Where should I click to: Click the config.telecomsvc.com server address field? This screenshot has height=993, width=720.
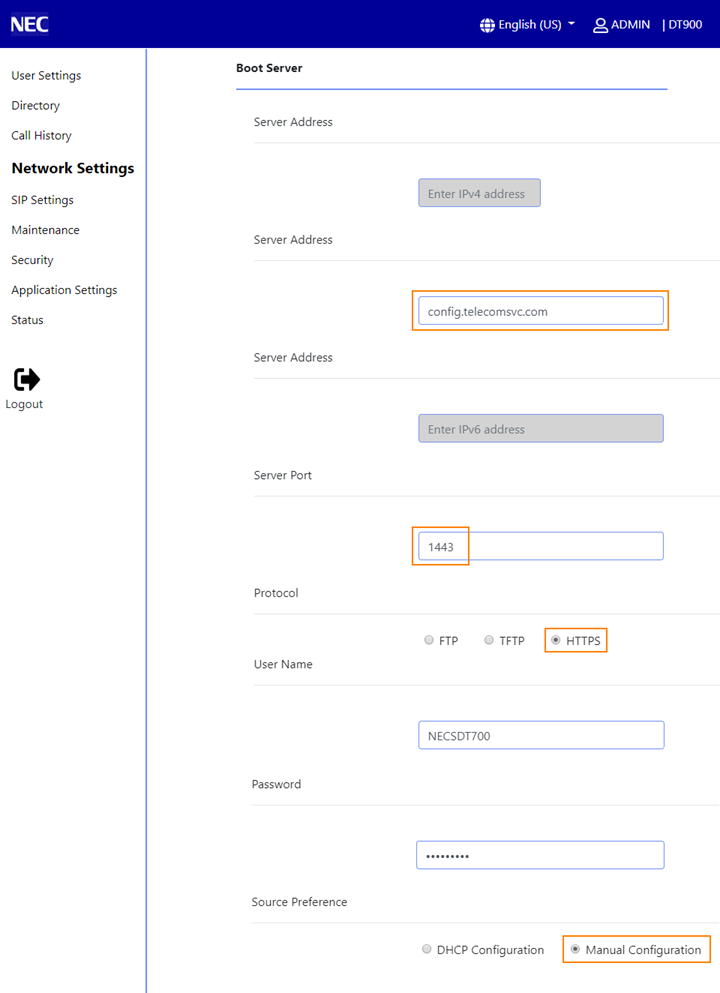541,311
